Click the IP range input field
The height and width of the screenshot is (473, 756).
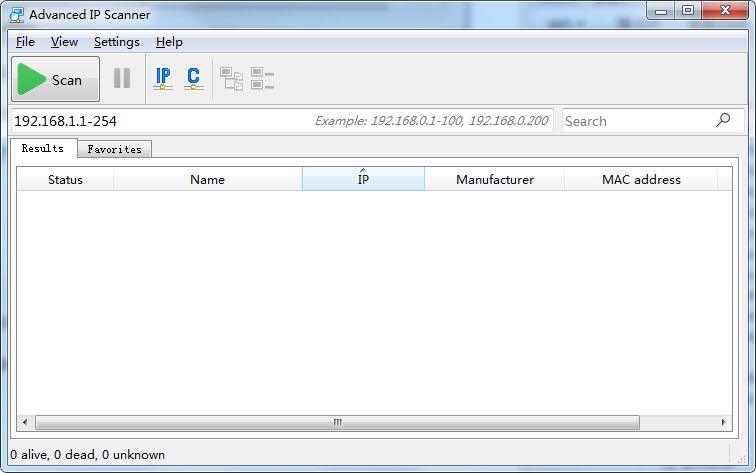(x=160, y=120)
